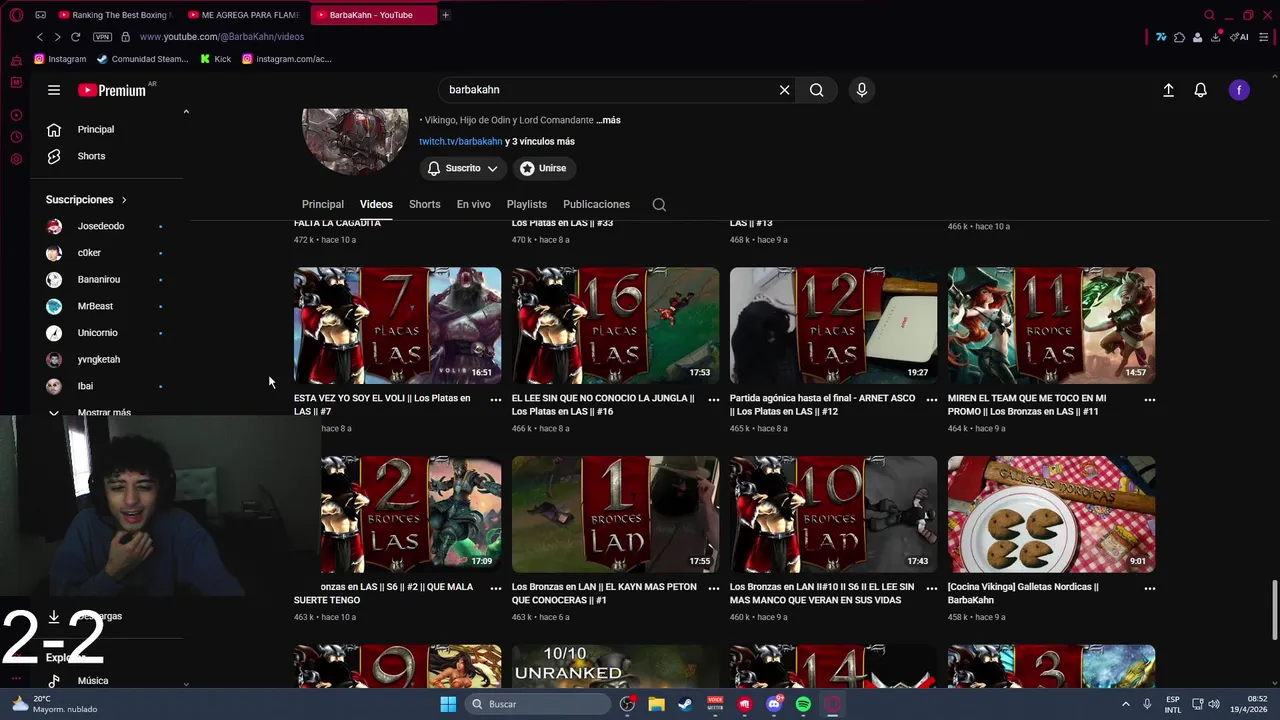Viewport: 1280px width, 720px height.
Task: Open the Comunidad Steam bookmark
Action: pos(142,59)
